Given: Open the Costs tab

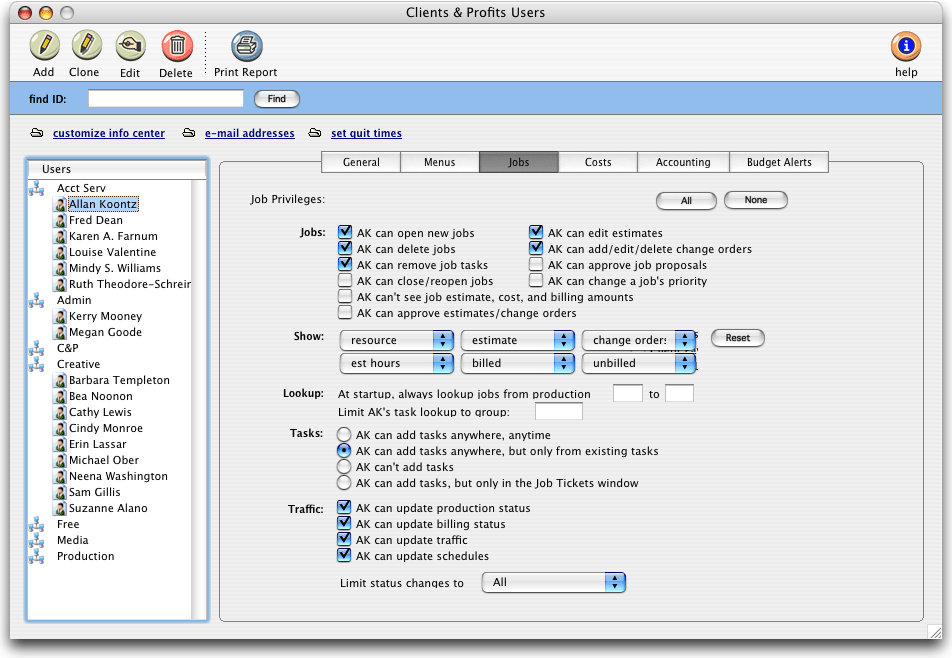Looking at the screenshot, I should pyautogui.click(x=598, y=162).
